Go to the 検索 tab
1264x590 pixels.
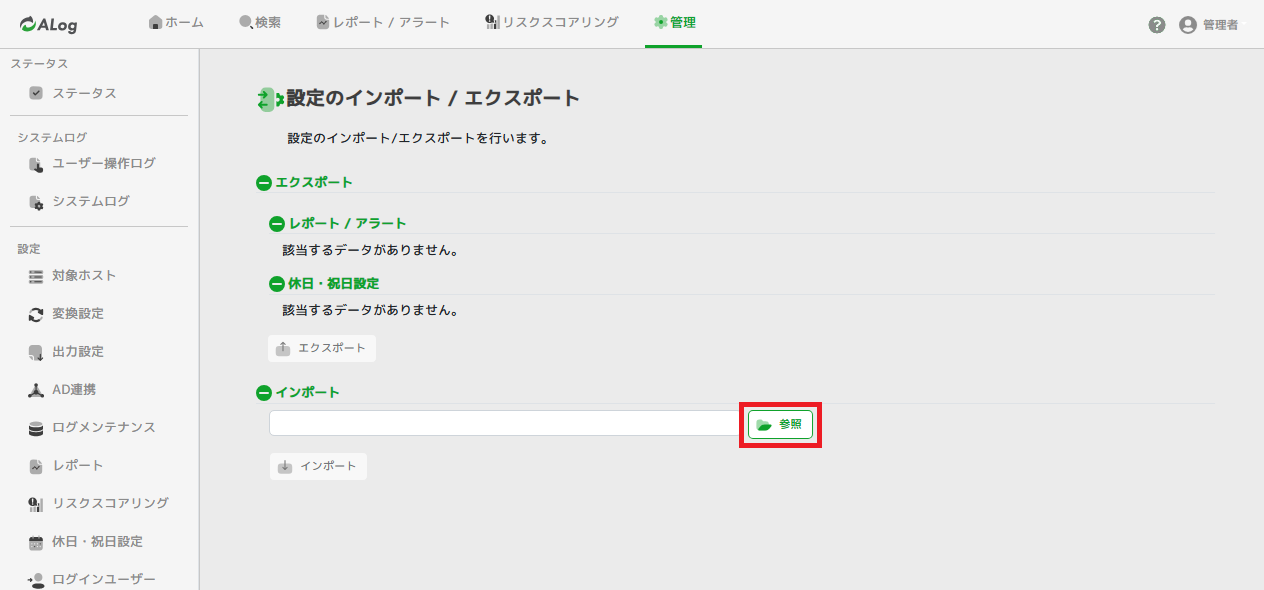coord(260,22)
